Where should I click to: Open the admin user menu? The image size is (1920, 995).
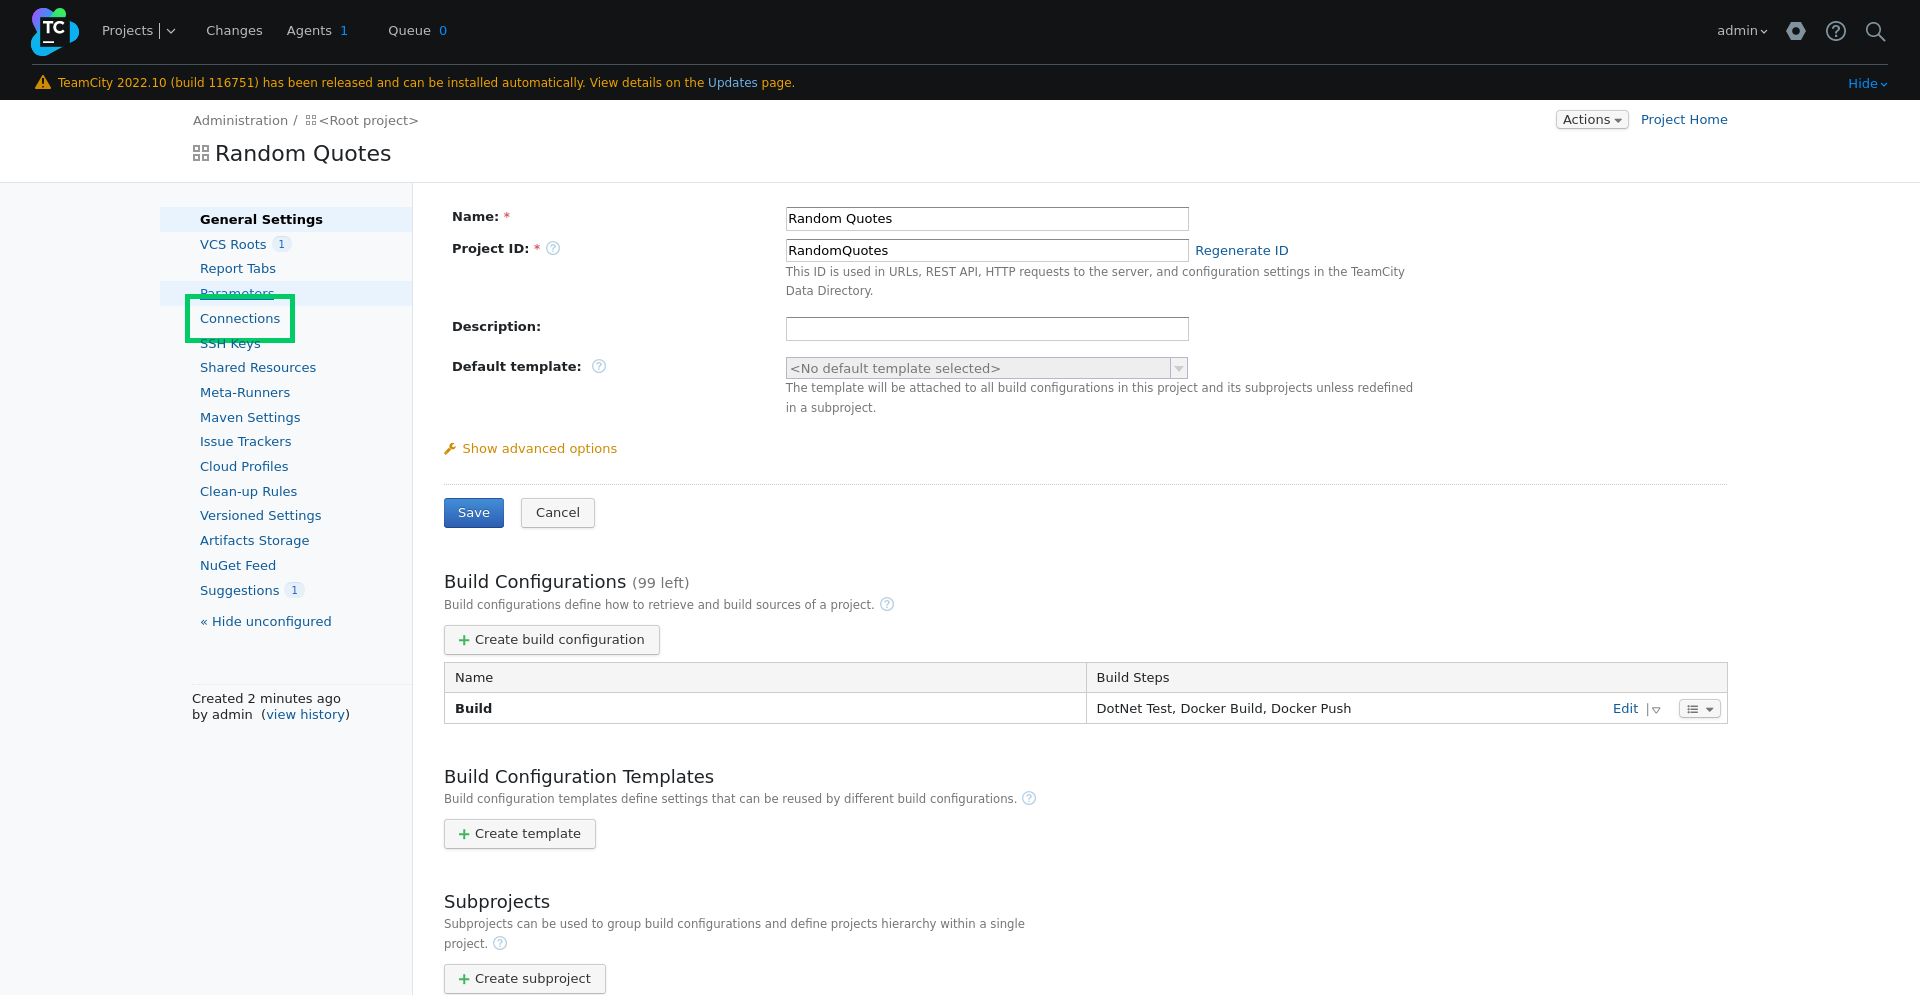click(1742, 31)
